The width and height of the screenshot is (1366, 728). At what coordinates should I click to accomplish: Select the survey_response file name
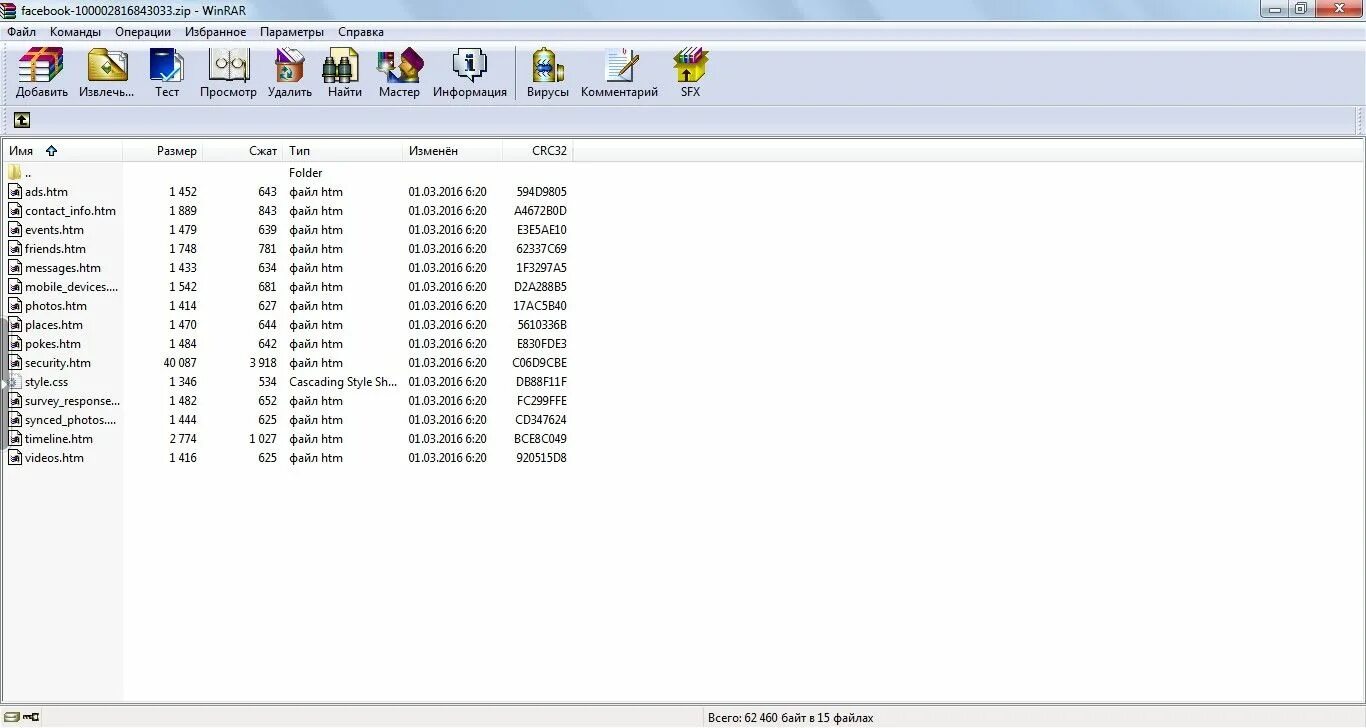point(72,401)
